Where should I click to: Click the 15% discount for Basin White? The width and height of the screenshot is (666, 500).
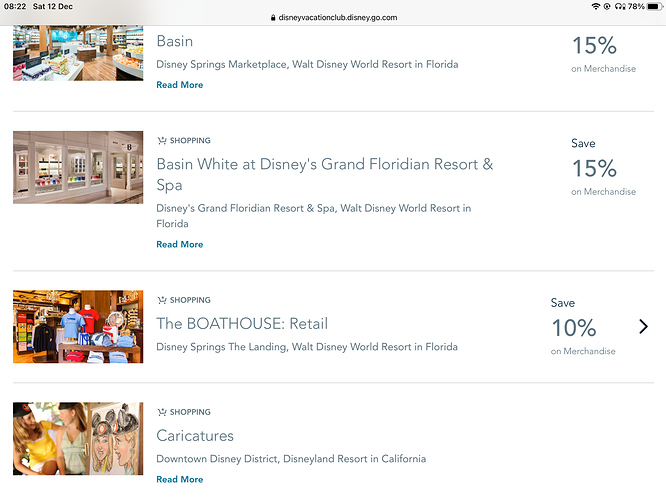594,168
